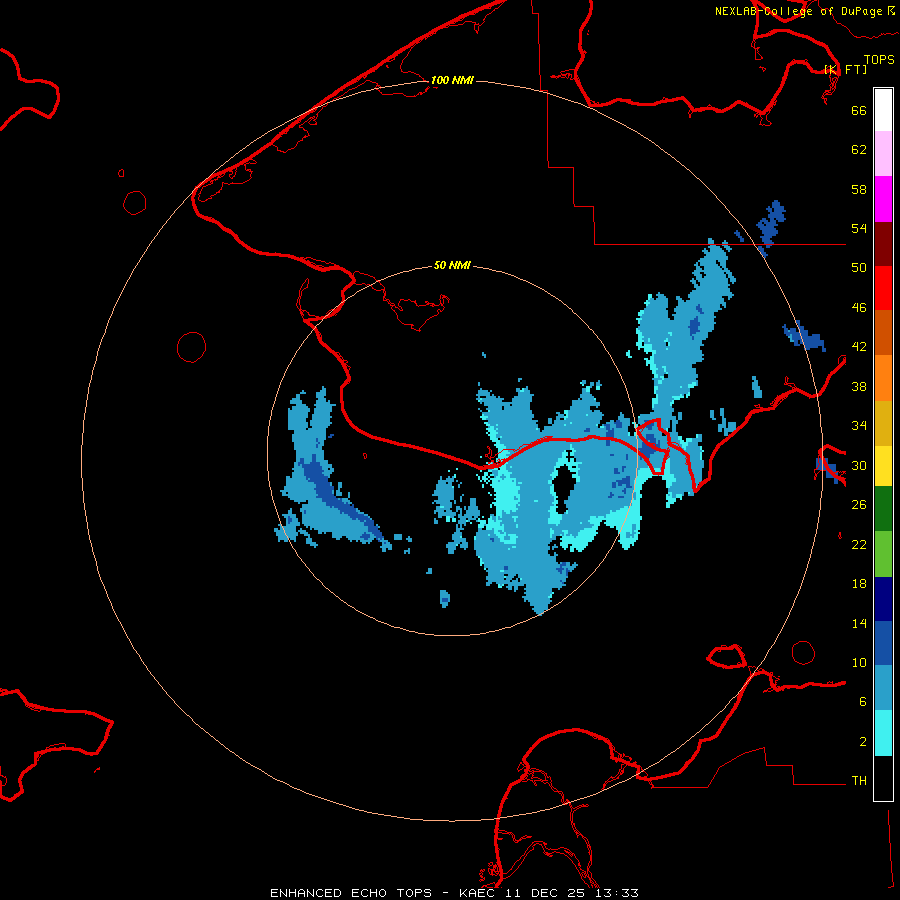Click the '54' legend value
This screenshot has height=900, width=900.
[x=859, y=228]
